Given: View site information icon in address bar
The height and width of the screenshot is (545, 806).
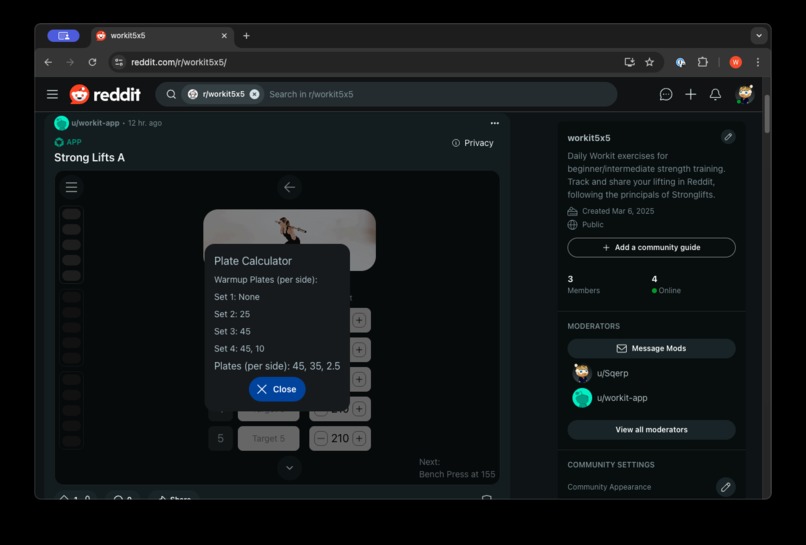Looking at the screenshot, I should click(x=119, y=62).
